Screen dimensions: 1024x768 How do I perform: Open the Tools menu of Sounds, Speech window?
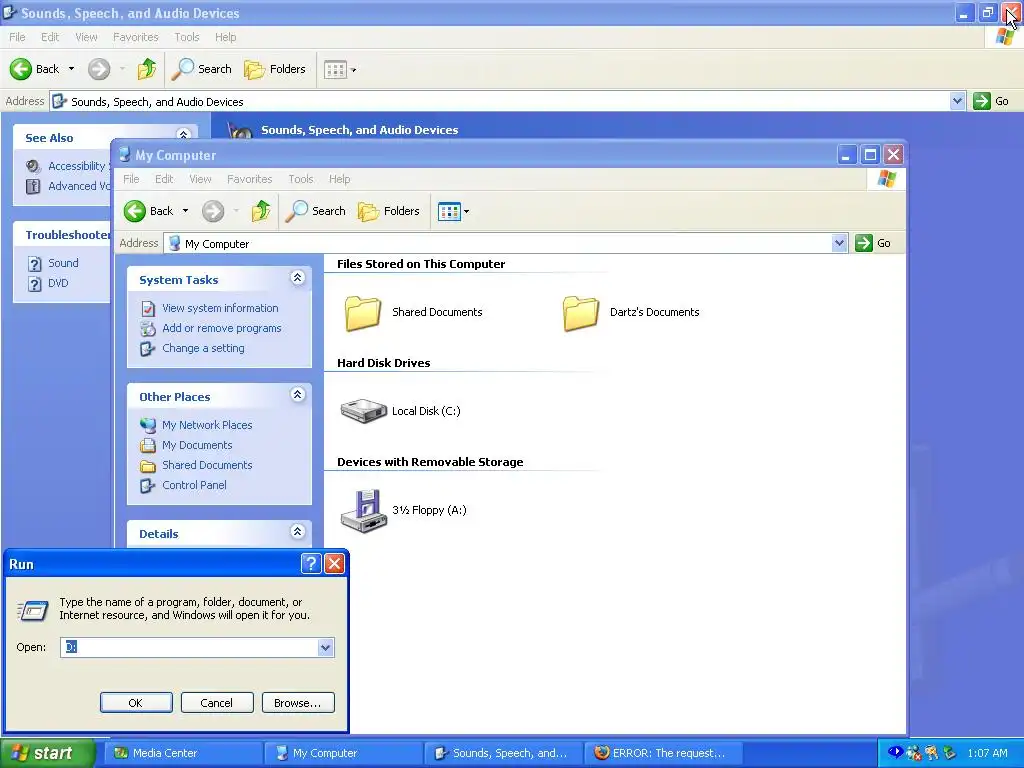tap(187, 37)
